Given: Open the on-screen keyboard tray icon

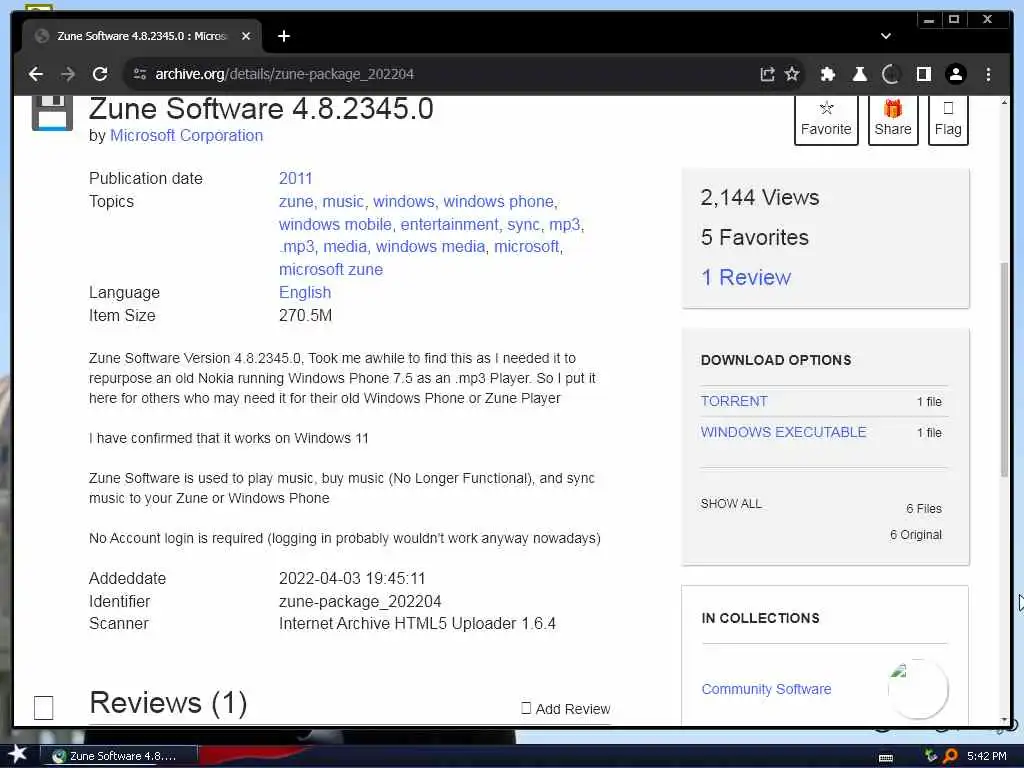Looking at the screenshot, I should tap(886, 757).
